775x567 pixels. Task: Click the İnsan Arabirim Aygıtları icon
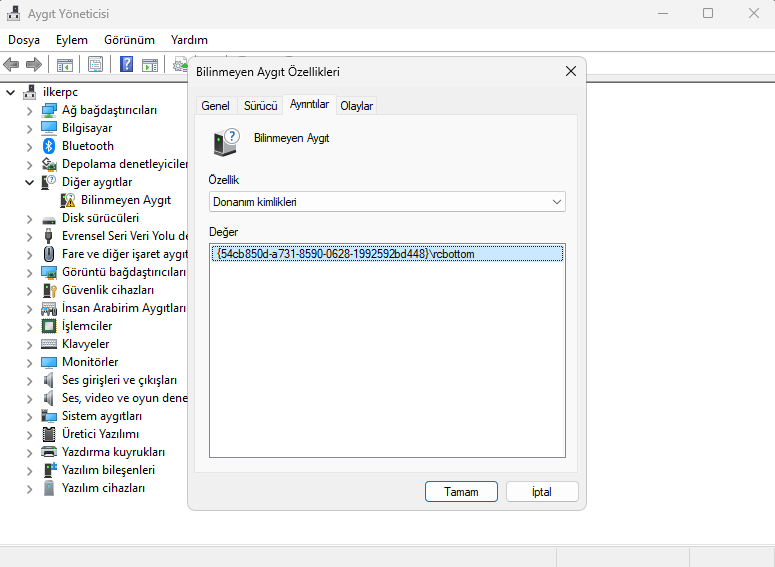[x=49, y=308]
